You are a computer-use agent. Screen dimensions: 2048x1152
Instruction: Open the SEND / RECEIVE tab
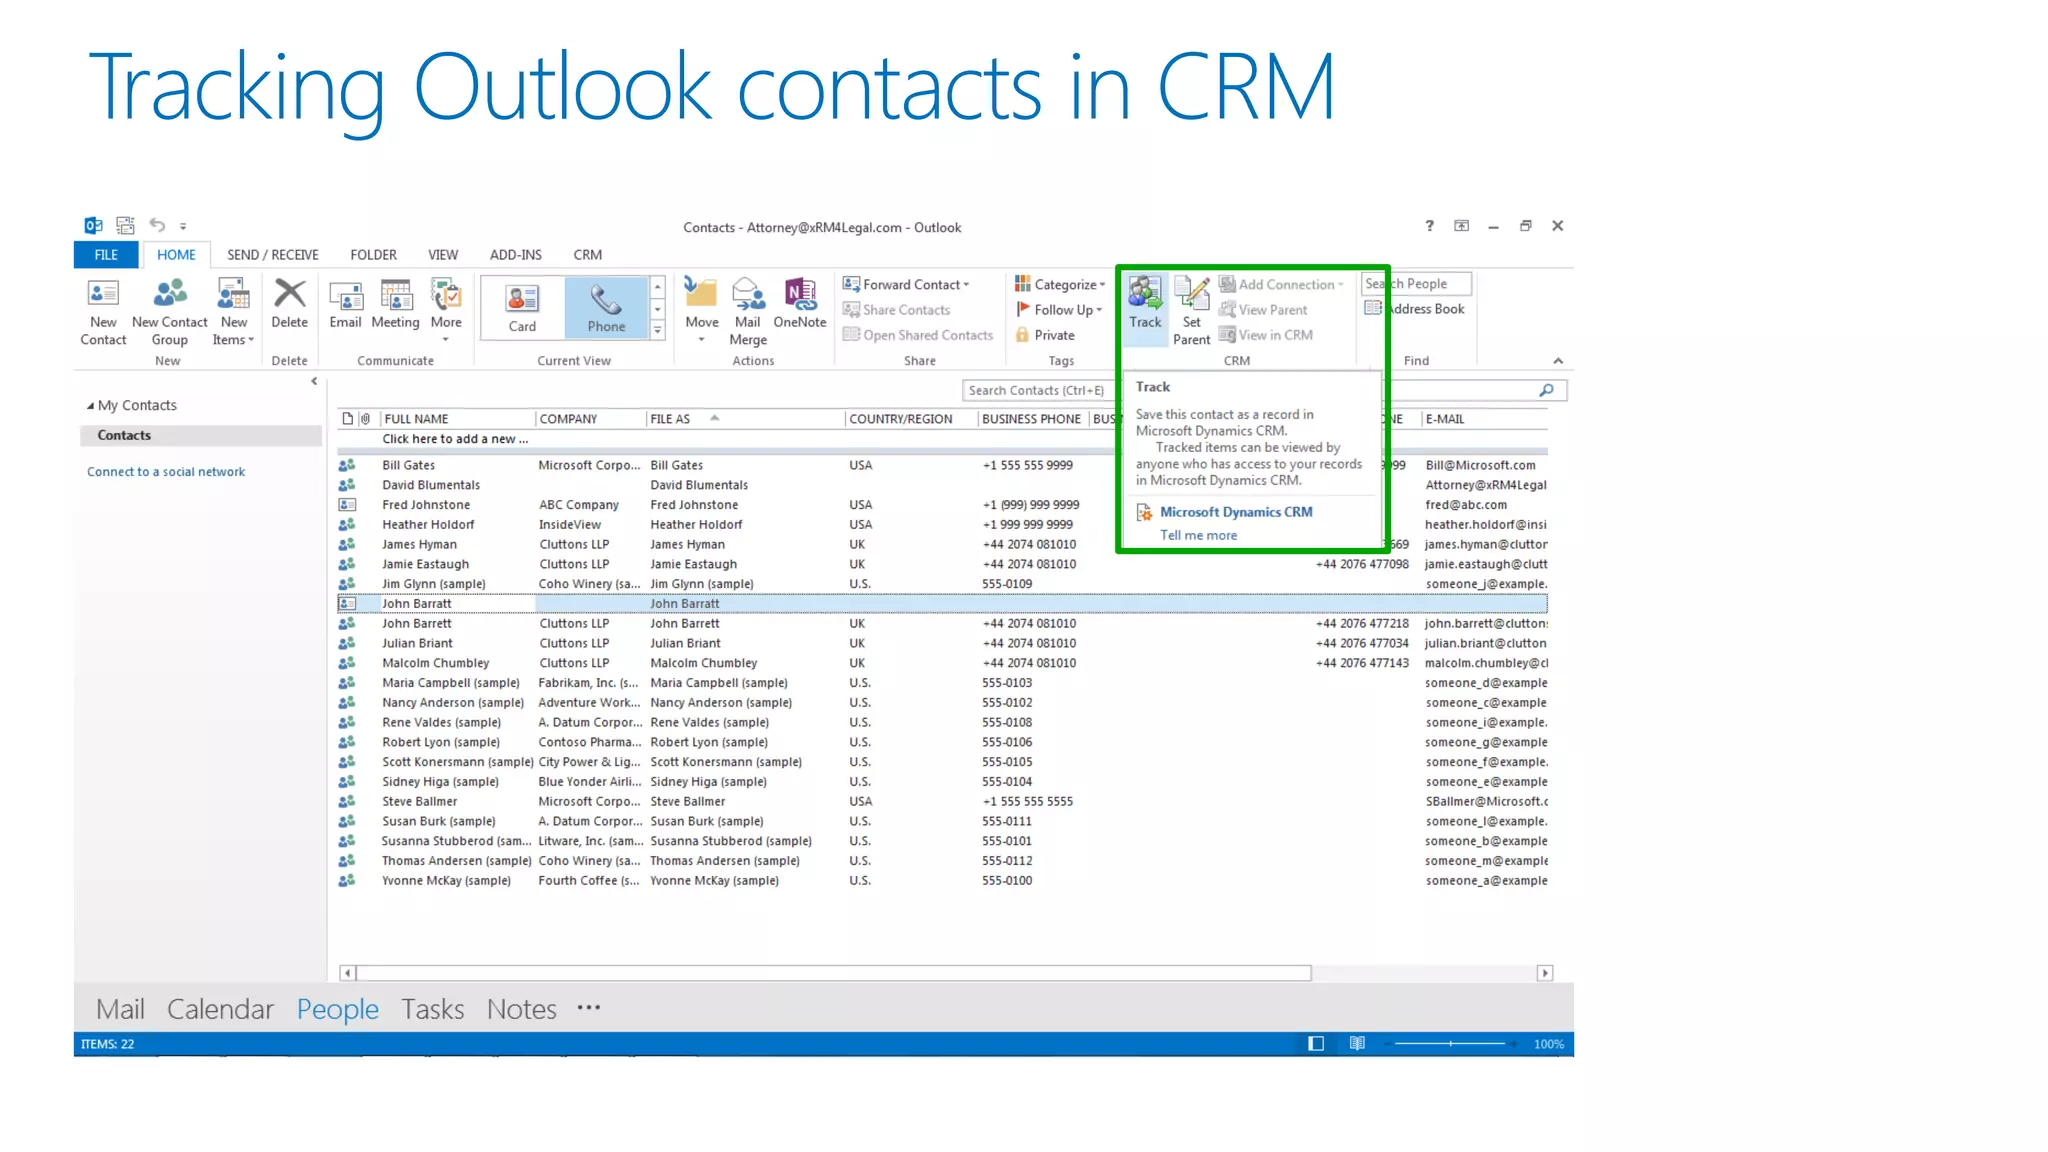coord(272,255)
